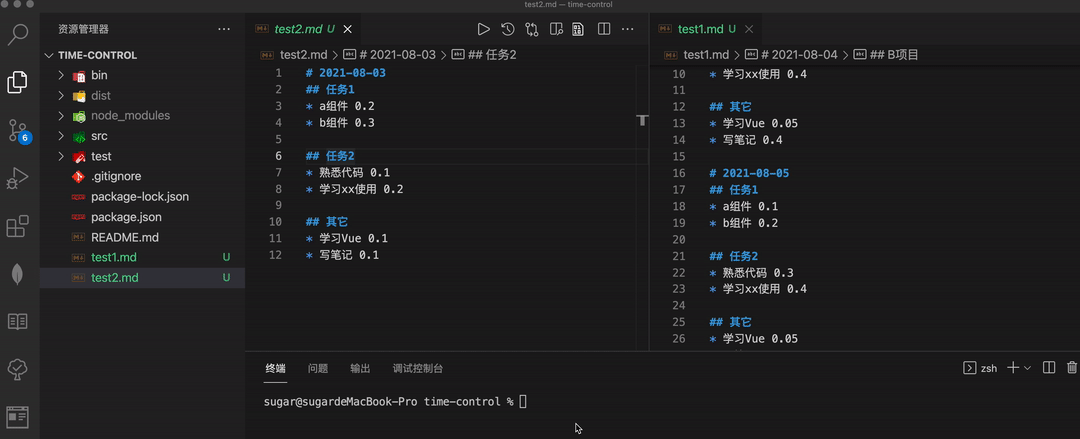This screenshot has width=1080, height=439.
Task: Click line '* 学习Vue 0.1' in test2.md
Action: (346, 238)
